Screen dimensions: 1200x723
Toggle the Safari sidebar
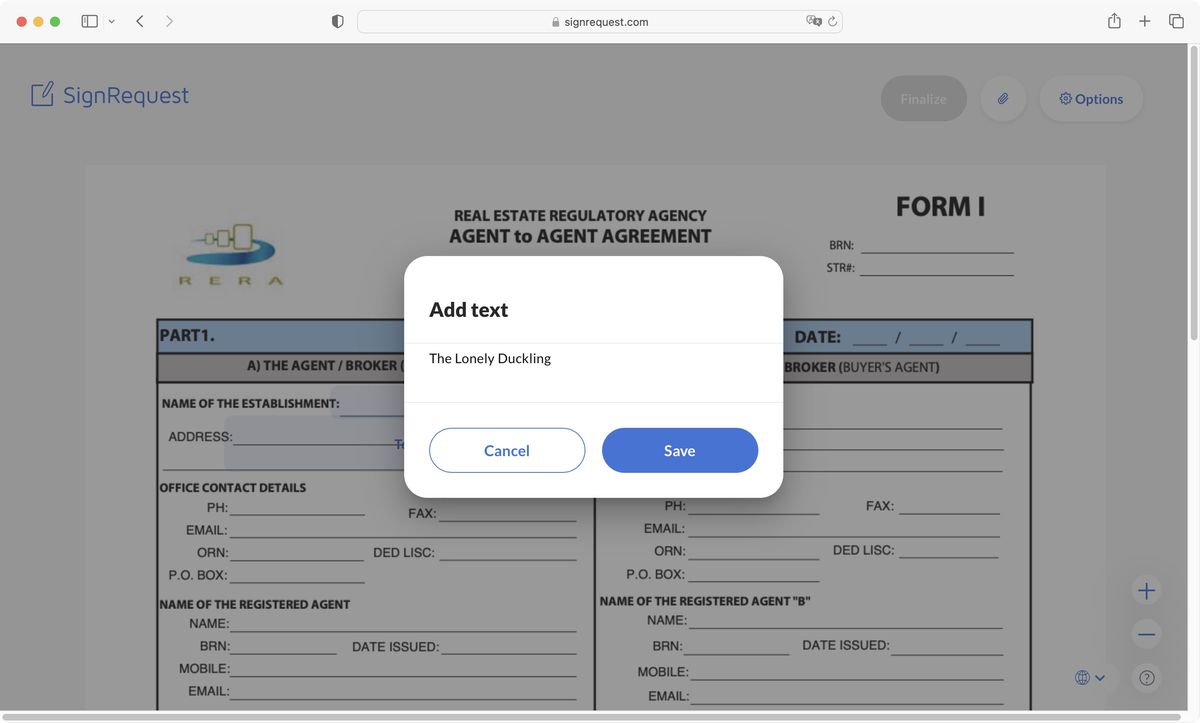click(88, 20)
